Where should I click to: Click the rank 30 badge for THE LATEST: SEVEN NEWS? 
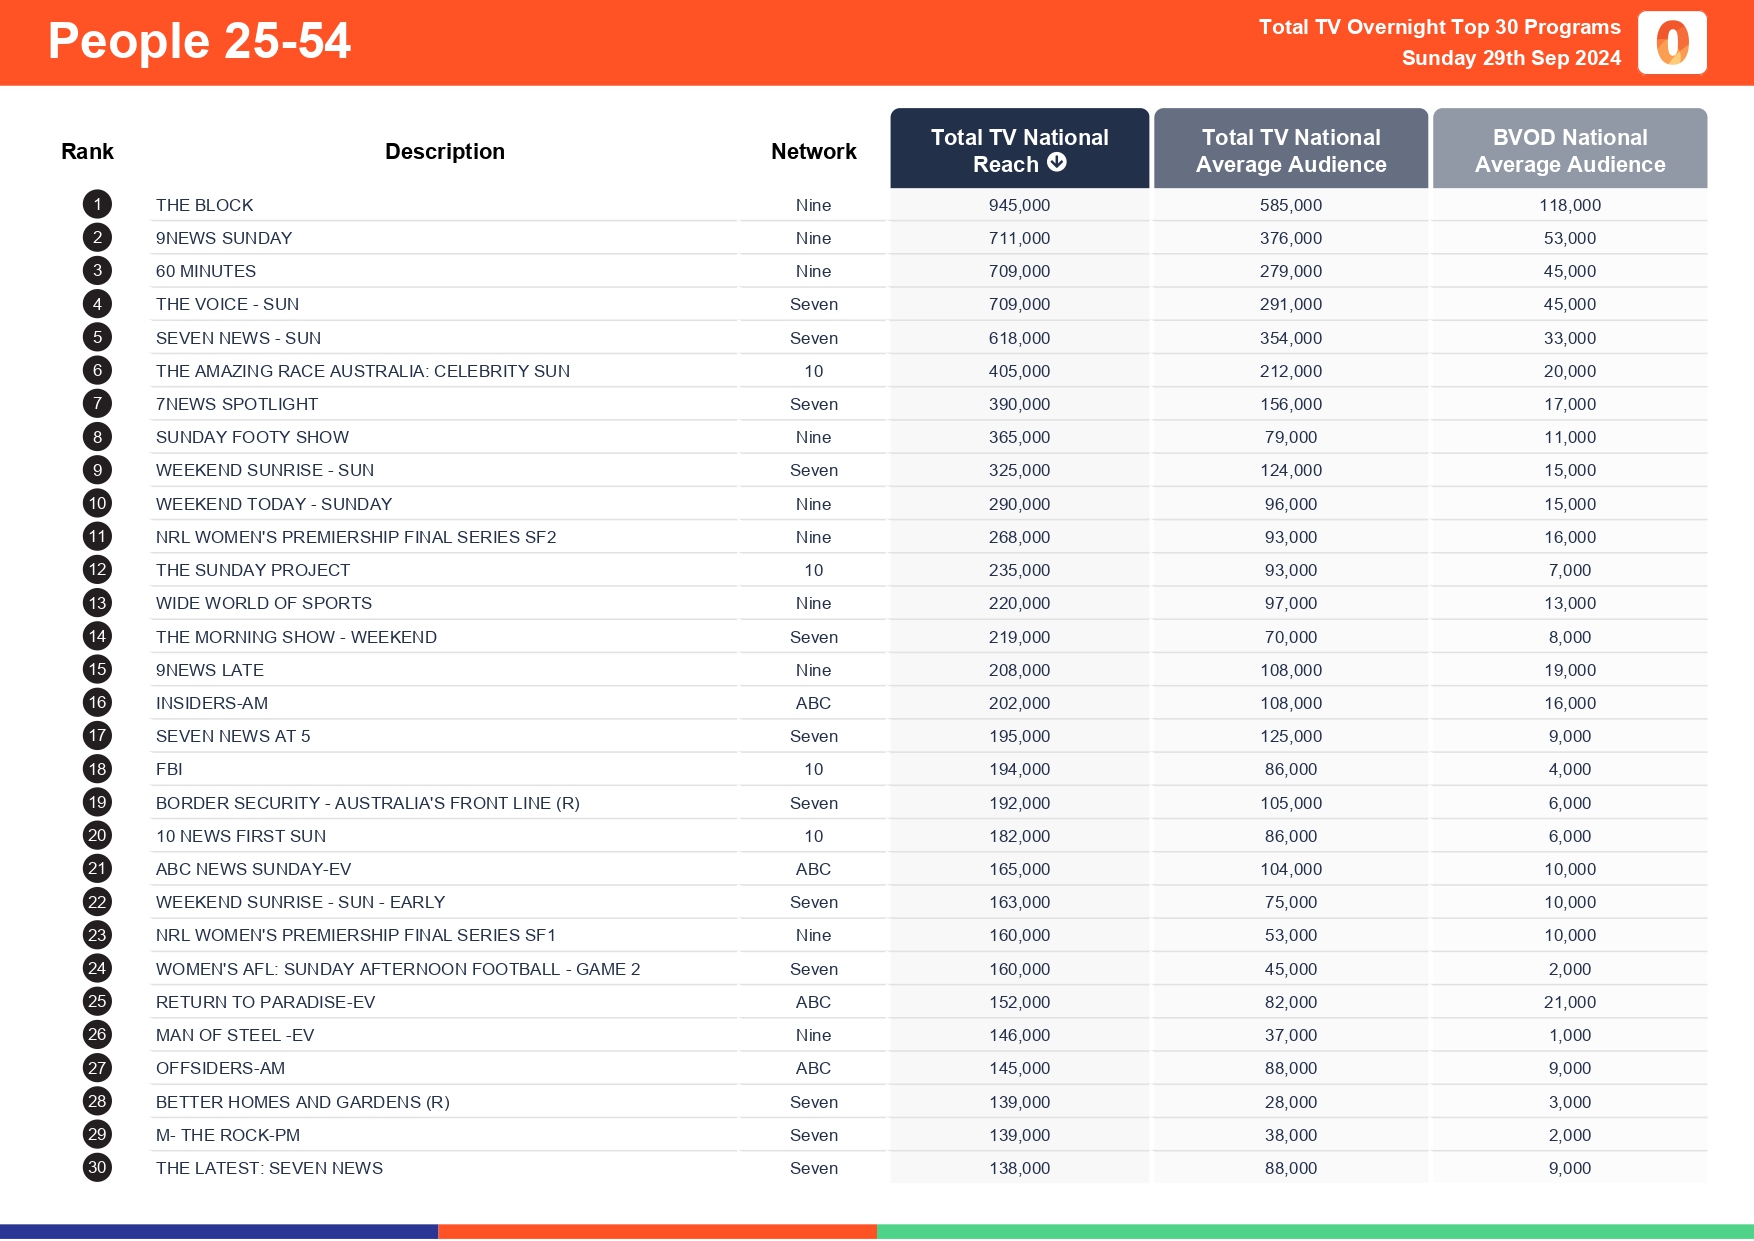pos(96,1167)
